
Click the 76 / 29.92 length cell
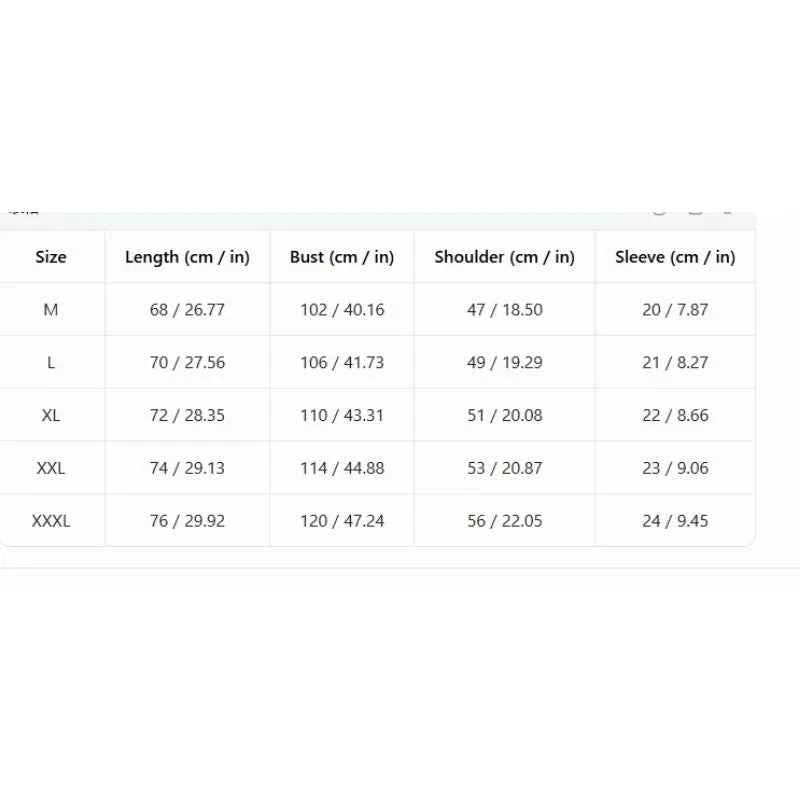click(x=187, y=521)
